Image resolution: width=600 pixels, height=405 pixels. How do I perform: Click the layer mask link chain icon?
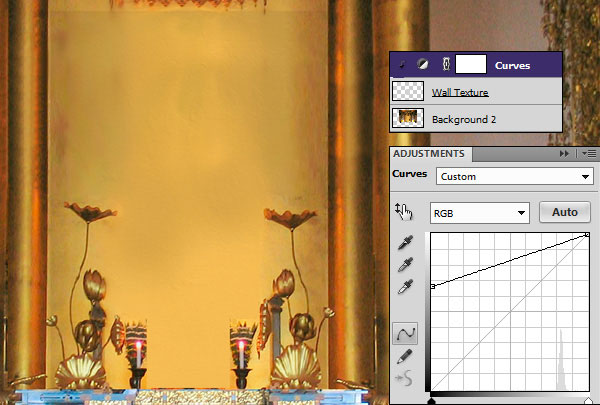(446, 64)
